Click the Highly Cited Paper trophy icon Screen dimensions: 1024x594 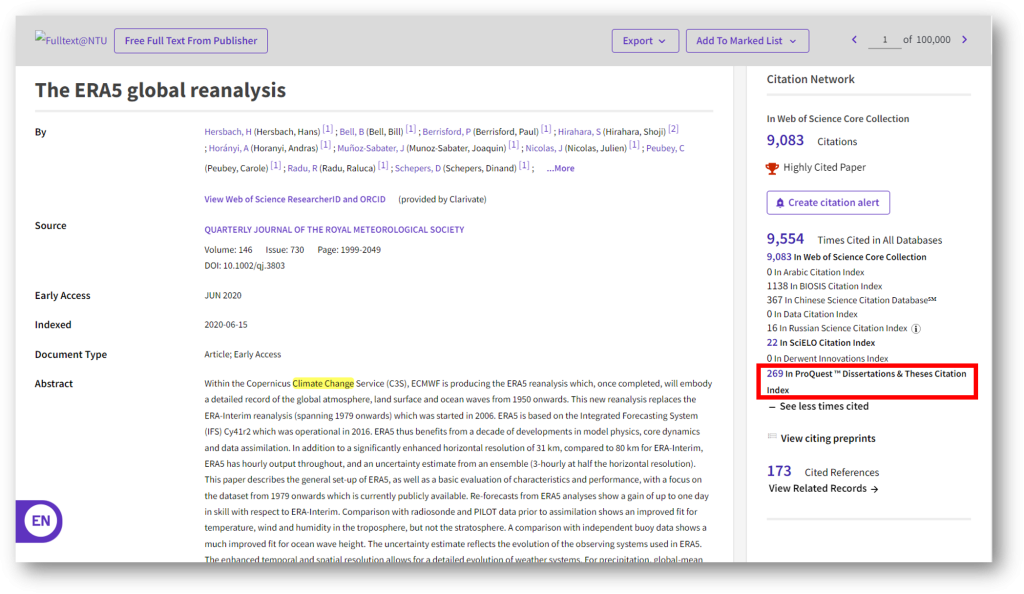(772, 168)
